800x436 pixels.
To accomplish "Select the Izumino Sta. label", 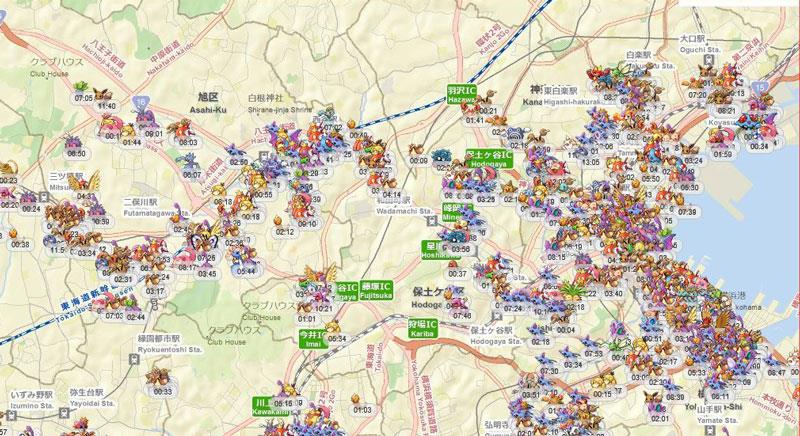I will point(32,406).
